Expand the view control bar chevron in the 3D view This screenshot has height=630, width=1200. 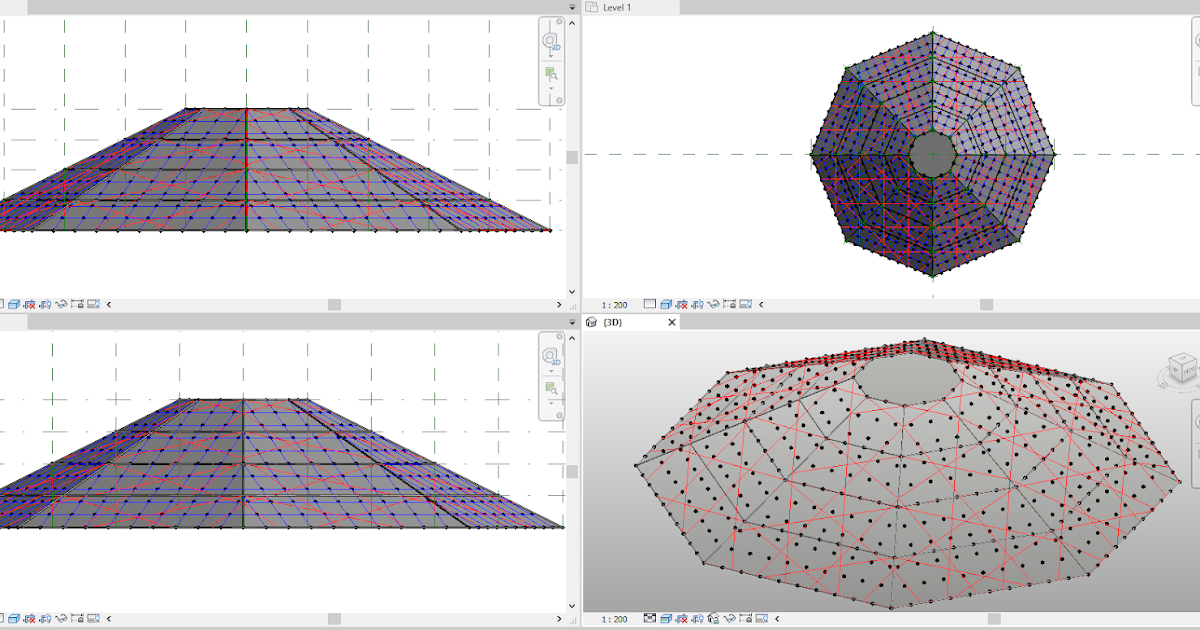(x=777, y=618)
